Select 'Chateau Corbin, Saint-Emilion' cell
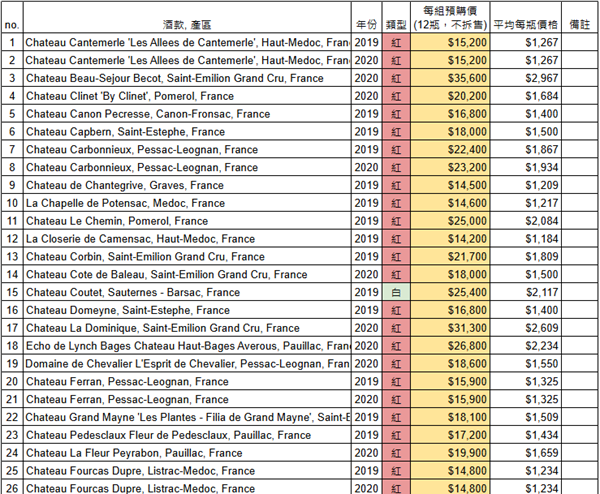The height and width of the screenshot is (494, 600). point(187,257)
